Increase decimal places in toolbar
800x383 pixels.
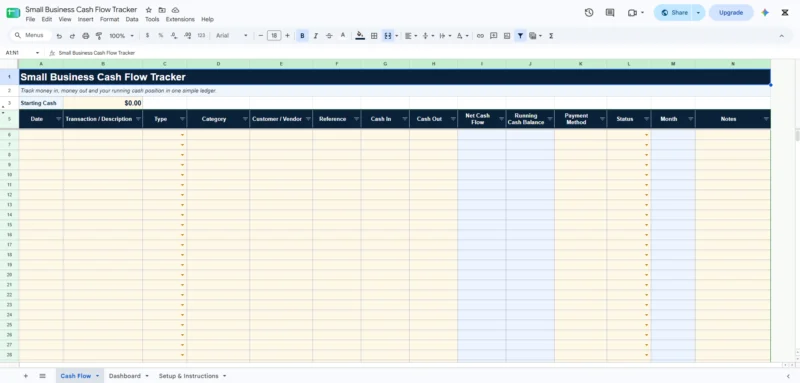tap(187, 36)
